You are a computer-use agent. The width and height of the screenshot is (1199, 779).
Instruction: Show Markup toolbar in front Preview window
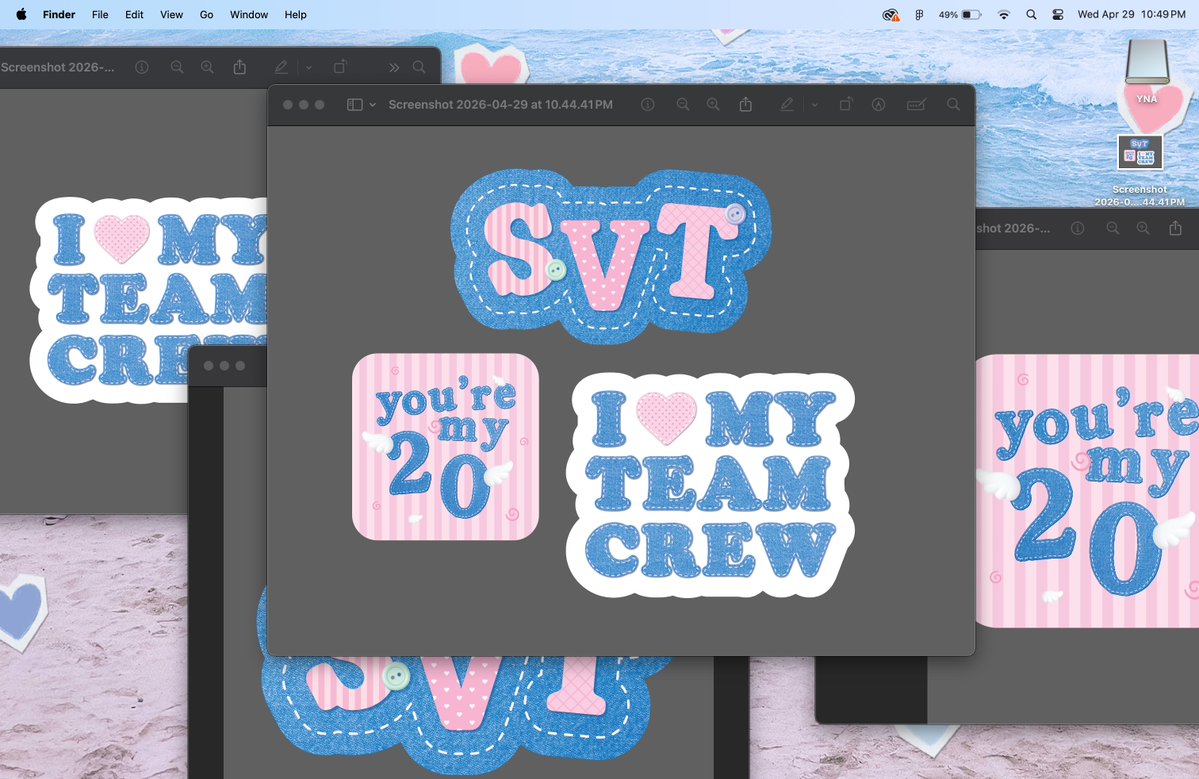pos(879,105)
